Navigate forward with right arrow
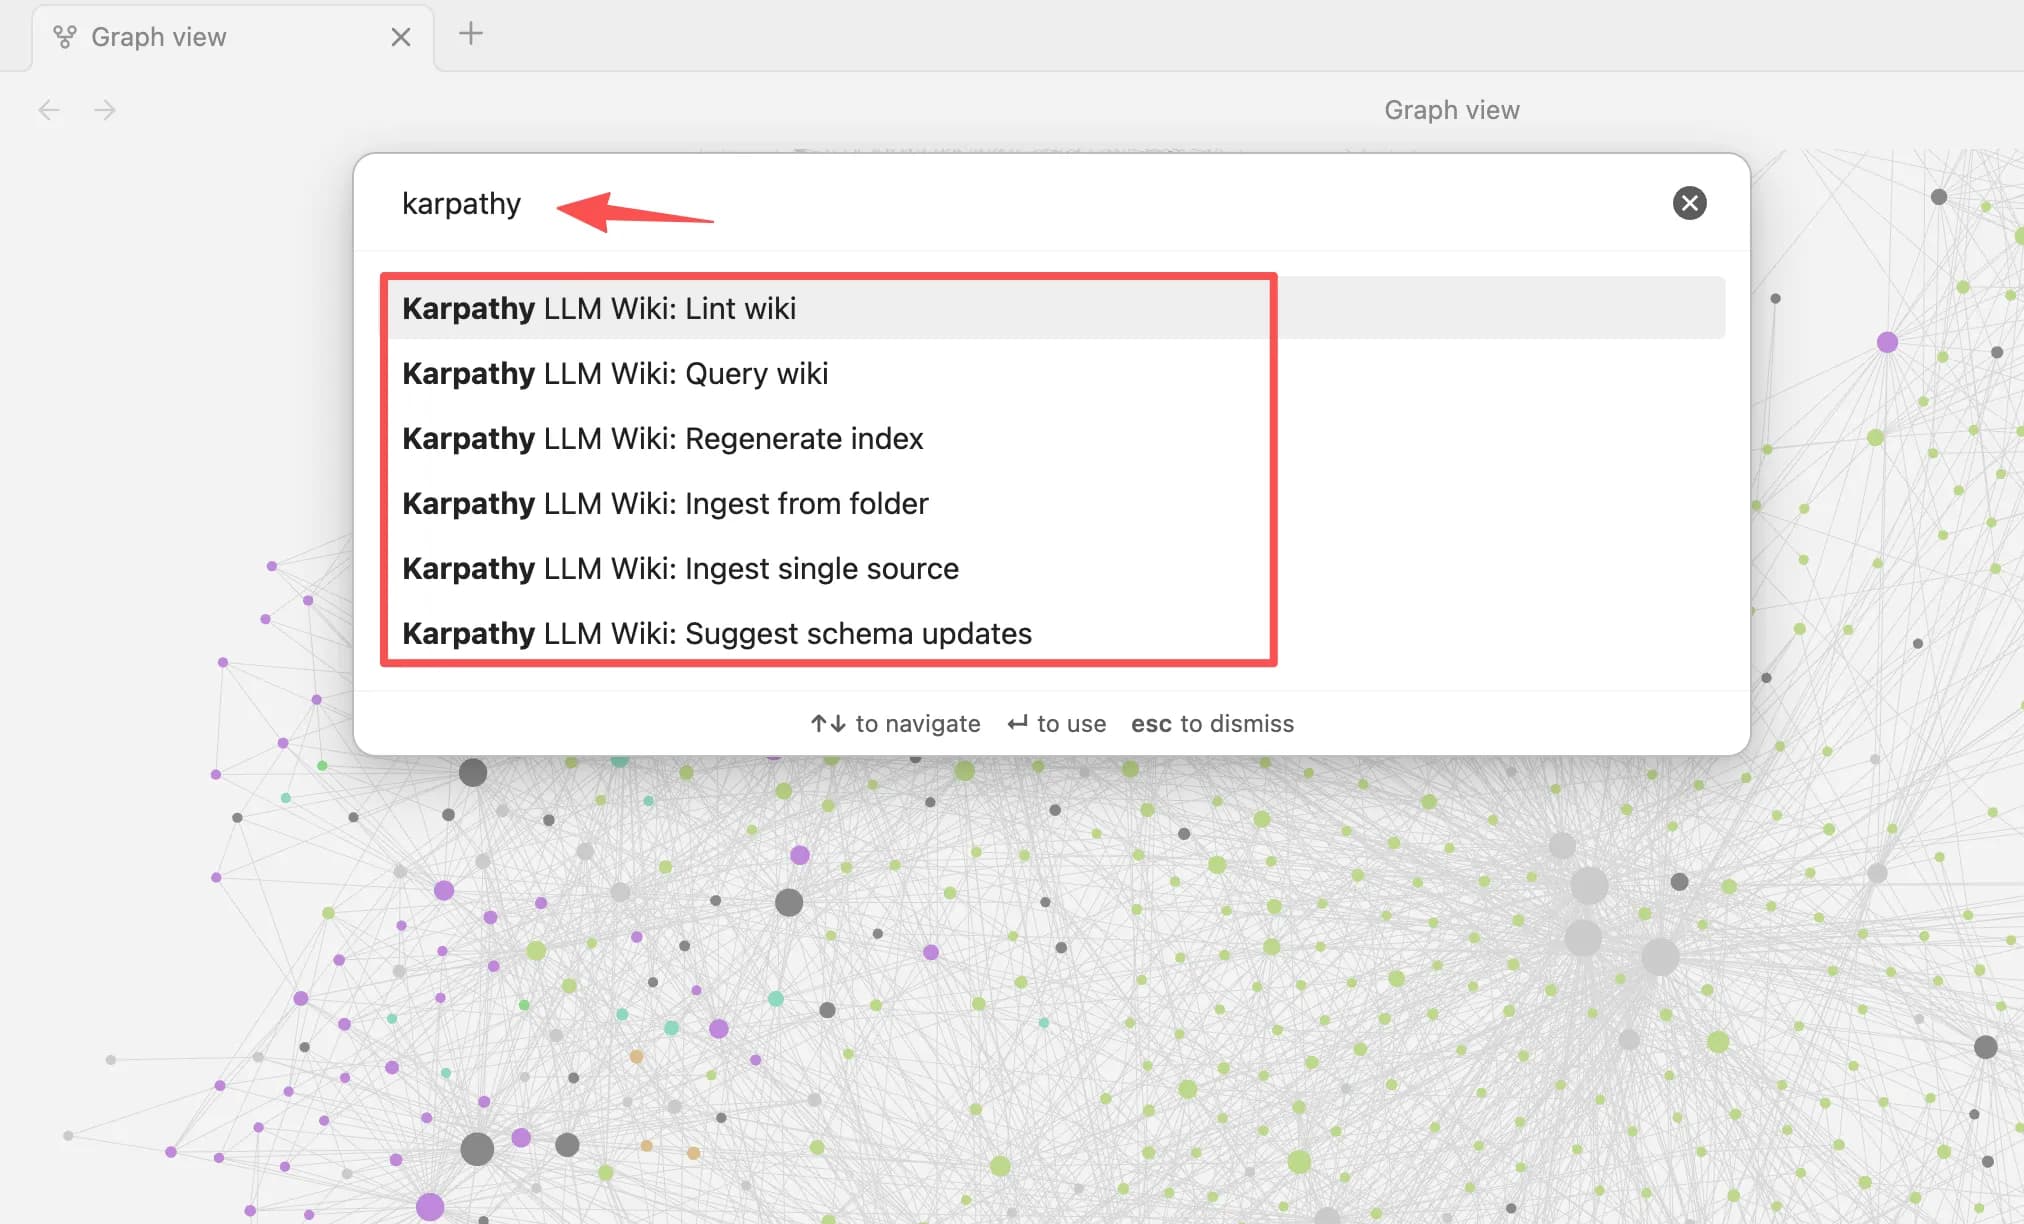This screenshot has width=2024, height=1224. (x=104, y=110)
